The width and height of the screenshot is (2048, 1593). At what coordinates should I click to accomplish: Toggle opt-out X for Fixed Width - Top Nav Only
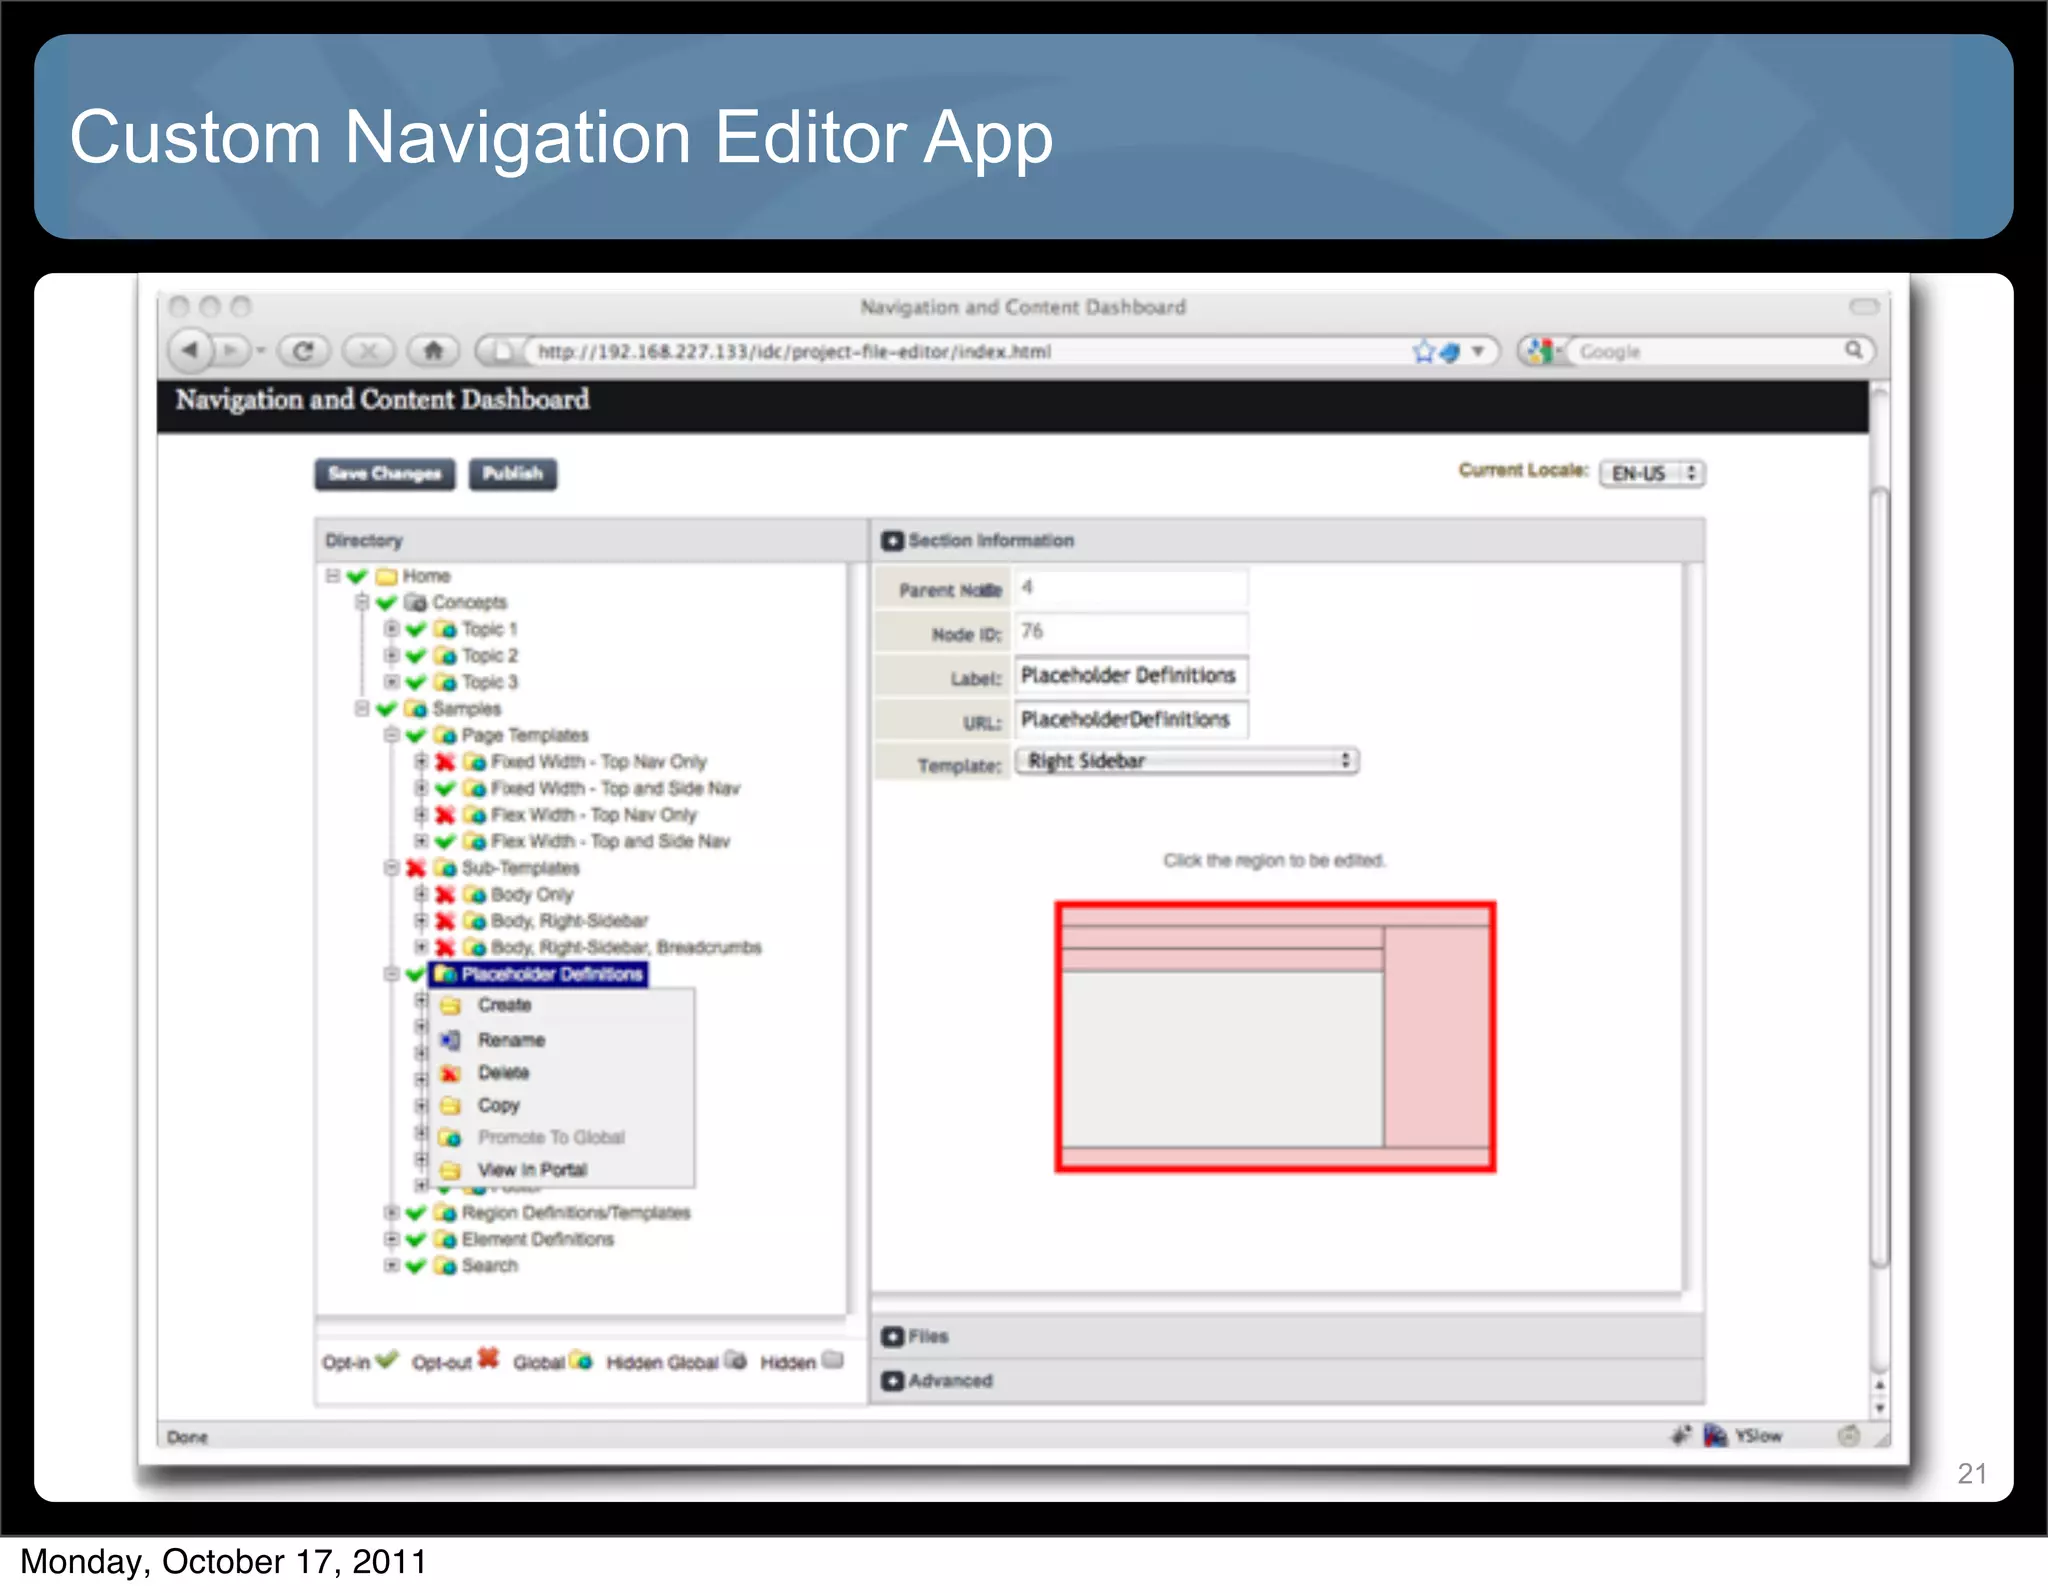tap(445, 762)
